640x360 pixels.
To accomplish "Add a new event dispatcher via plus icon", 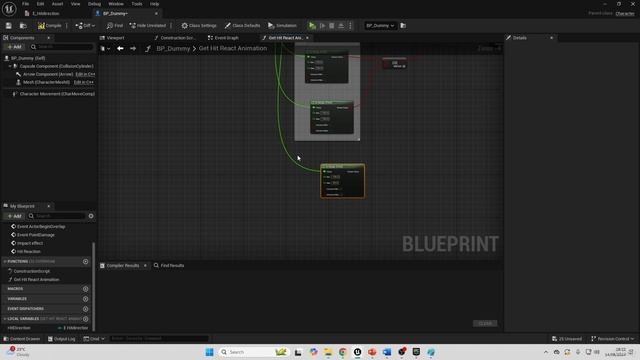I will click(86, 309).
